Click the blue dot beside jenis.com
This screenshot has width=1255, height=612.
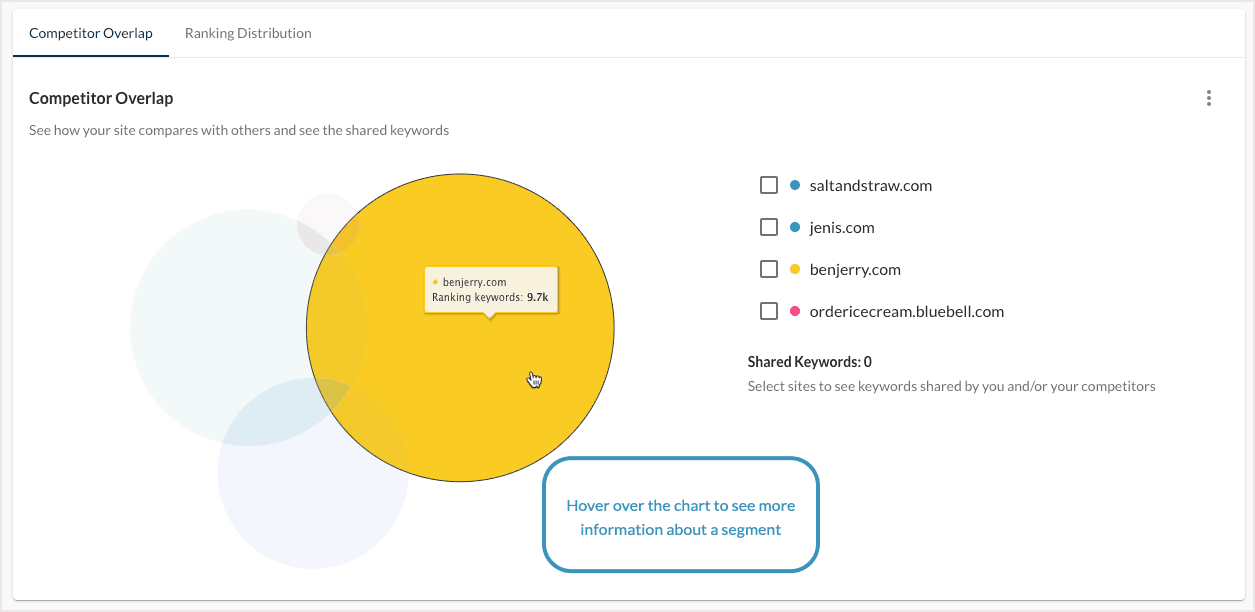pos(795,227)
